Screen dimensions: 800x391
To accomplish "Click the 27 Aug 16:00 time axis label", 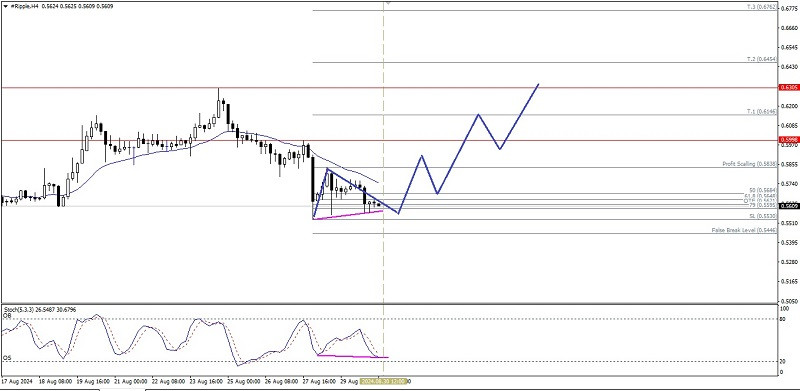I will (x=320, y=381).
